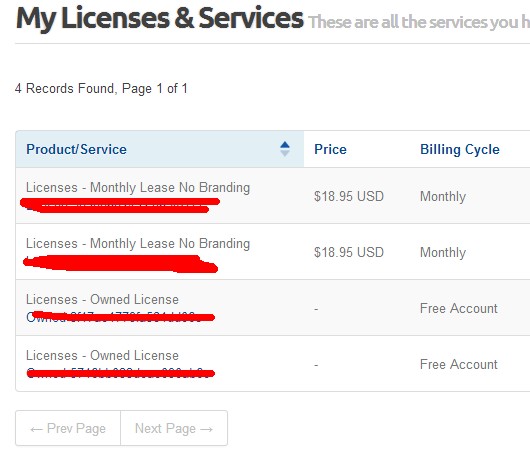Go to Prev Page
The width and height of the screenshot is (530, 459).
click(68, 429)
